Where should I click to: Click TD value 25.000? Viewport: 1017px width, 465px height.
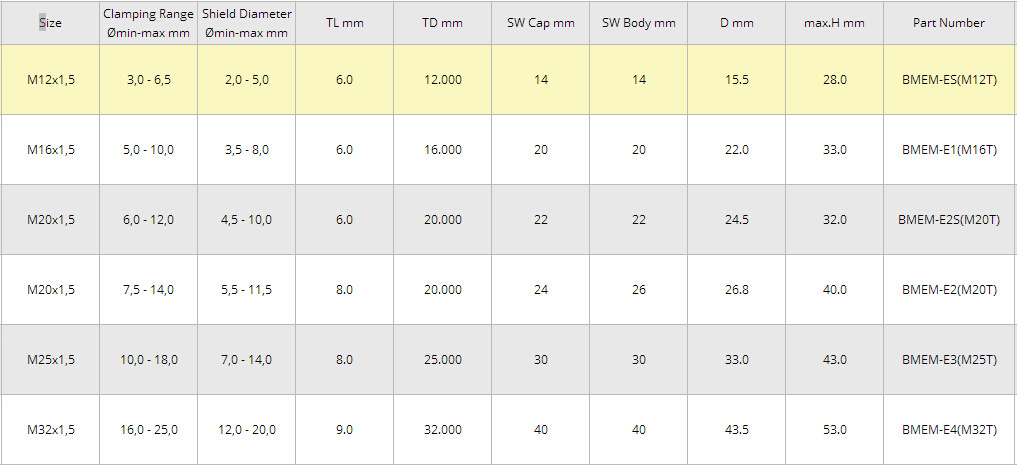tap(442, 360)
